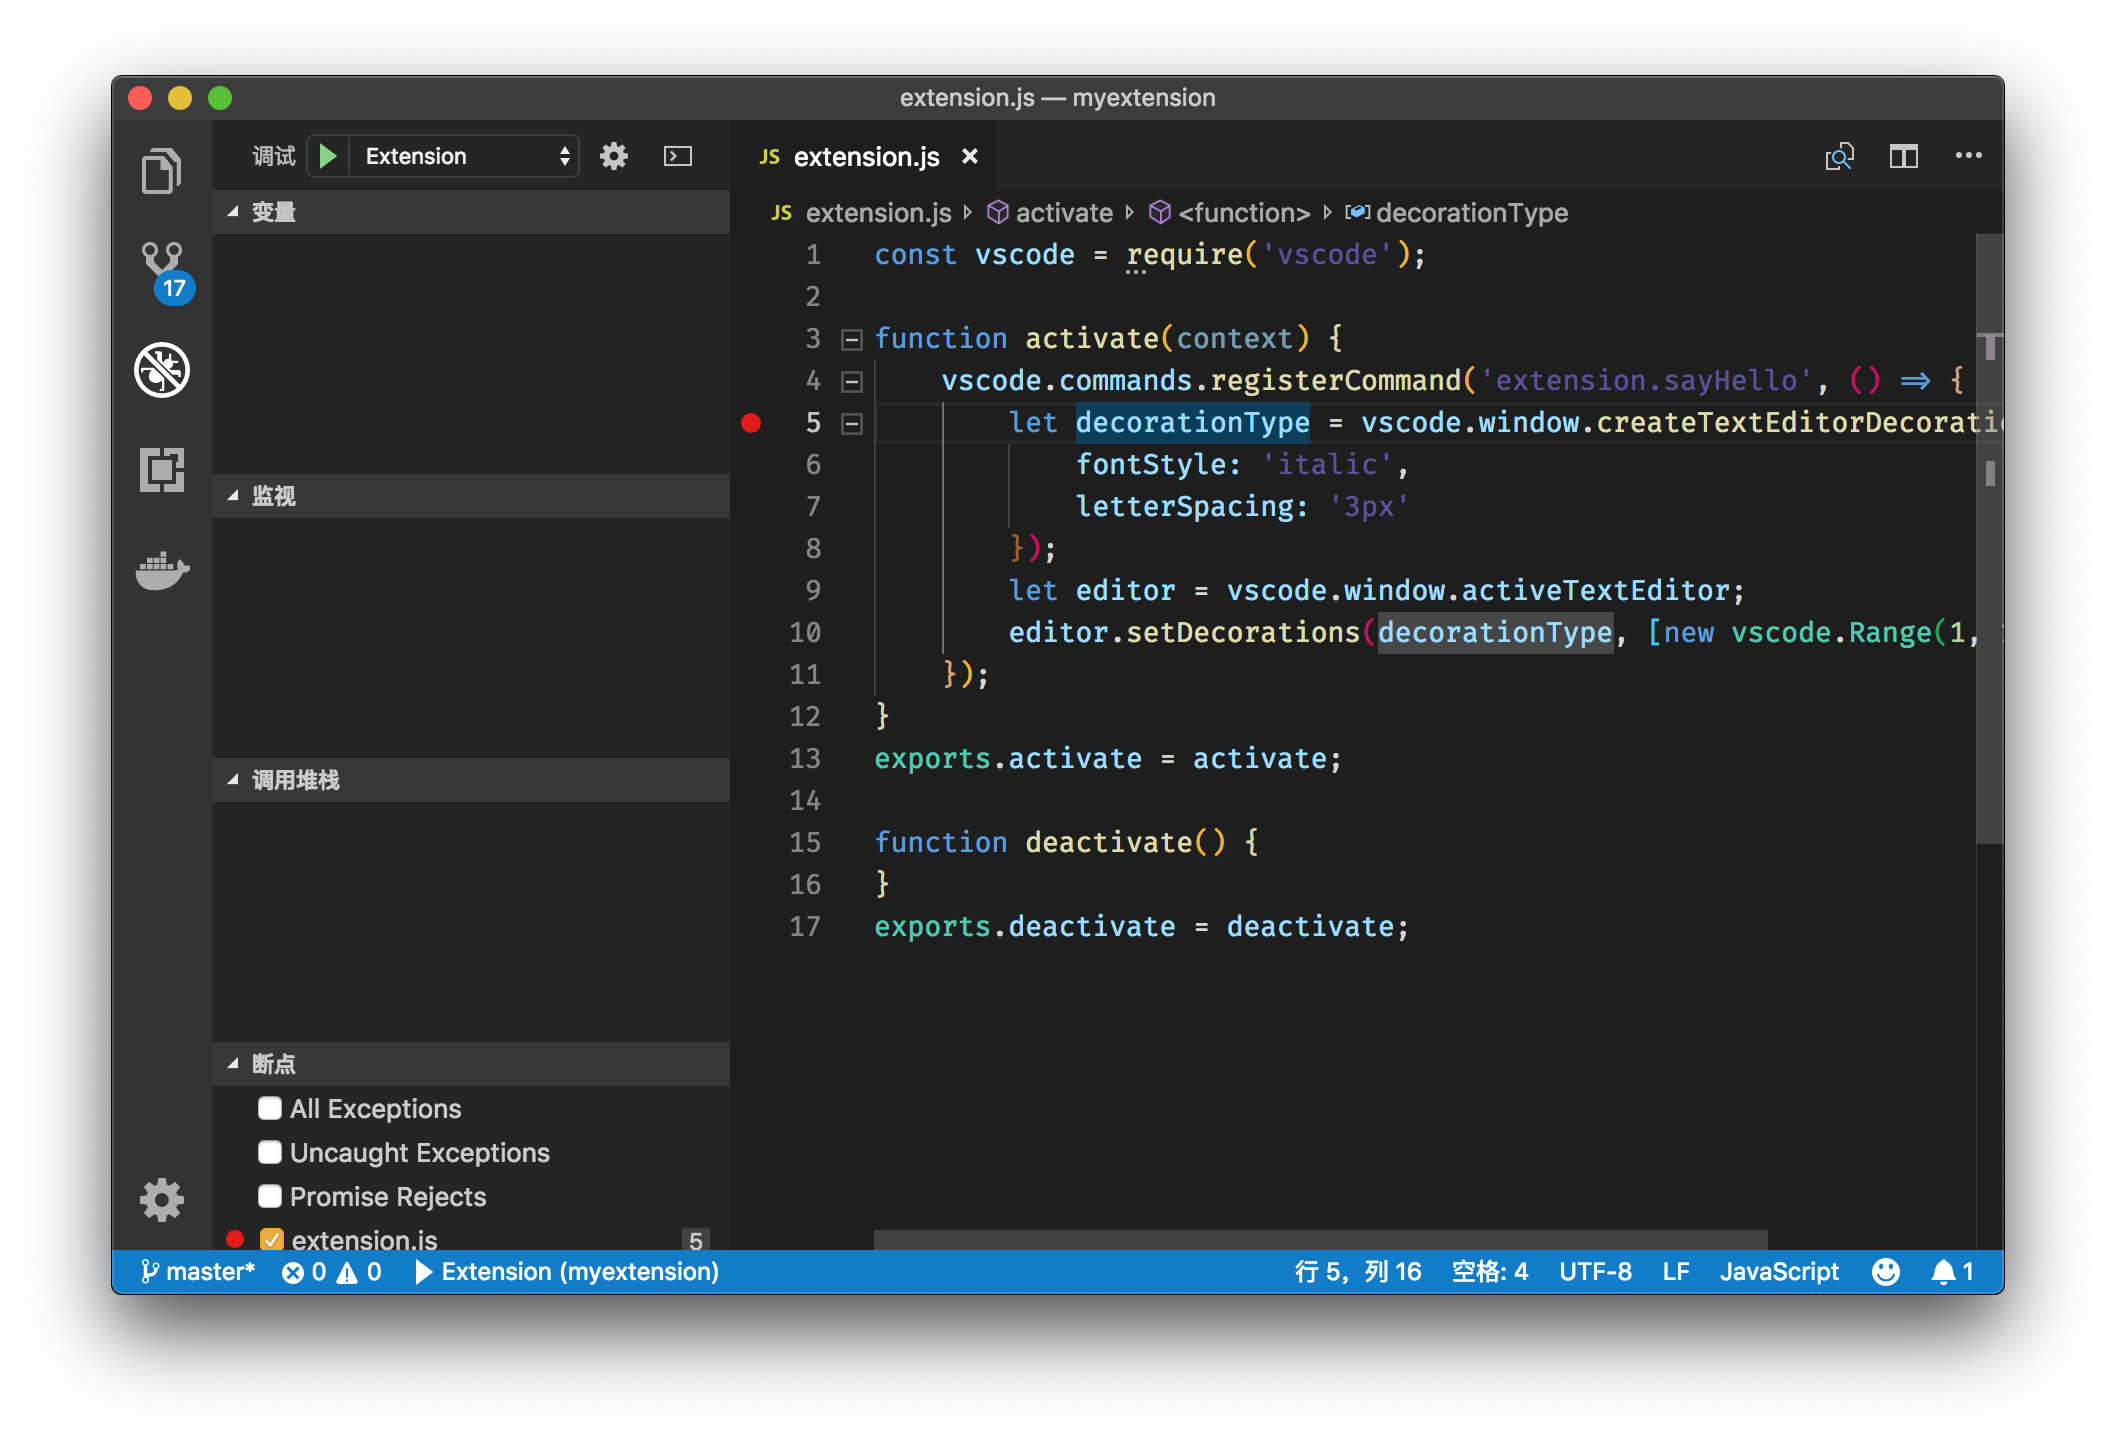Toggle Uncaught Exceptions checkbox

270,1152
